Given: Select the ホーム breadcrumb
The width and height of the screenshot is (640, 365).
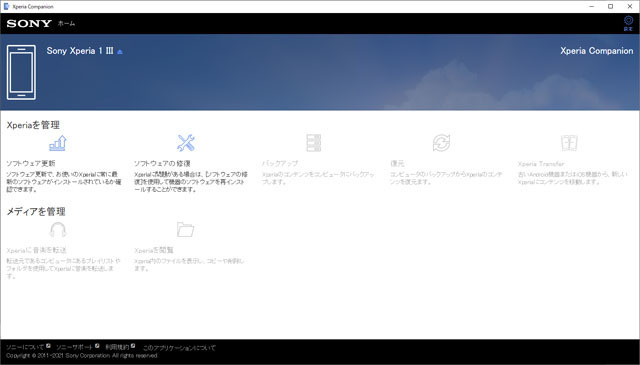Looking at the screenshot, I should tap(66, 24).
